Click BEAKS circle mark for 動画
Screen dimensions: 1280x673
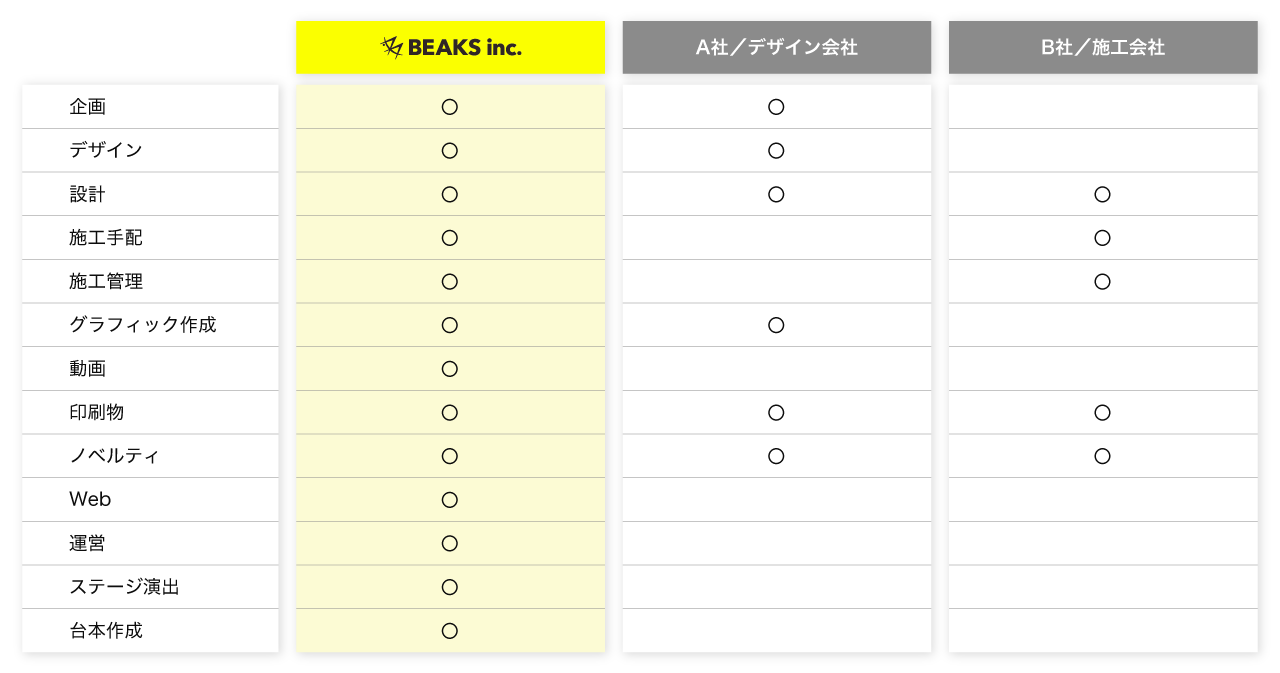(x=450, y=369)
